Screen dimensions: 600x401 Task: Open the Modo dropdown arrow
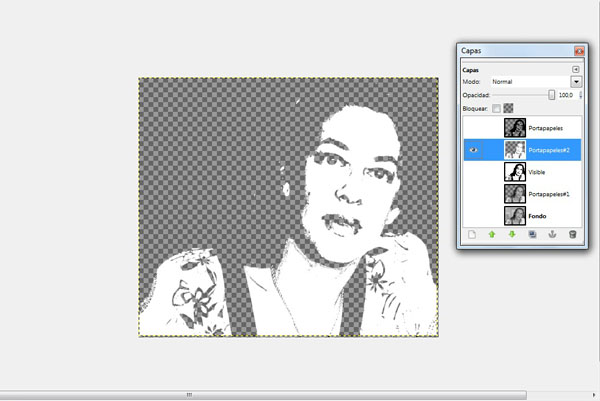pos(576,82)
